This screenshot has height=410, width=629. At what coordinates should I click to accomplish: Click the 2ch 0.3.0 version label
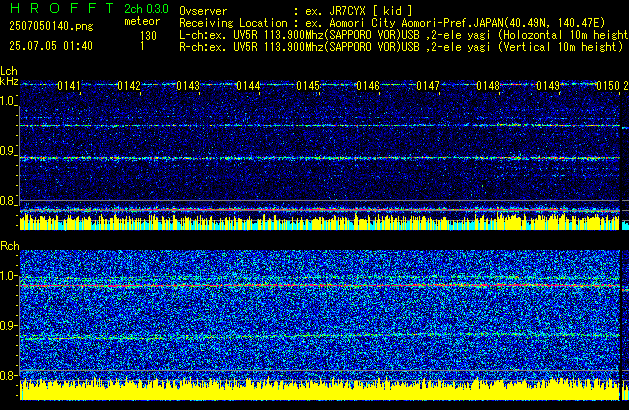click(x=146, y=9)
